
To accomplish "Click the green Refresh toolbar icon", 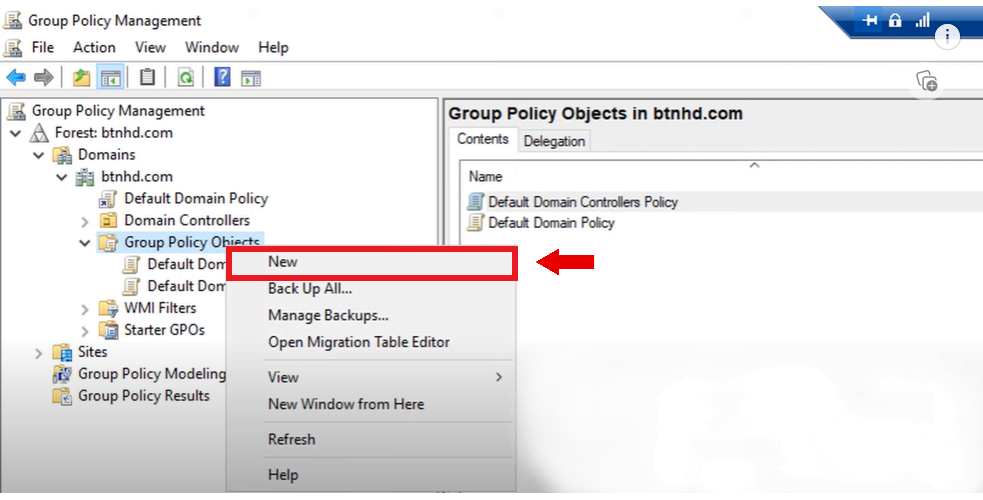I will tap(186, 78).
